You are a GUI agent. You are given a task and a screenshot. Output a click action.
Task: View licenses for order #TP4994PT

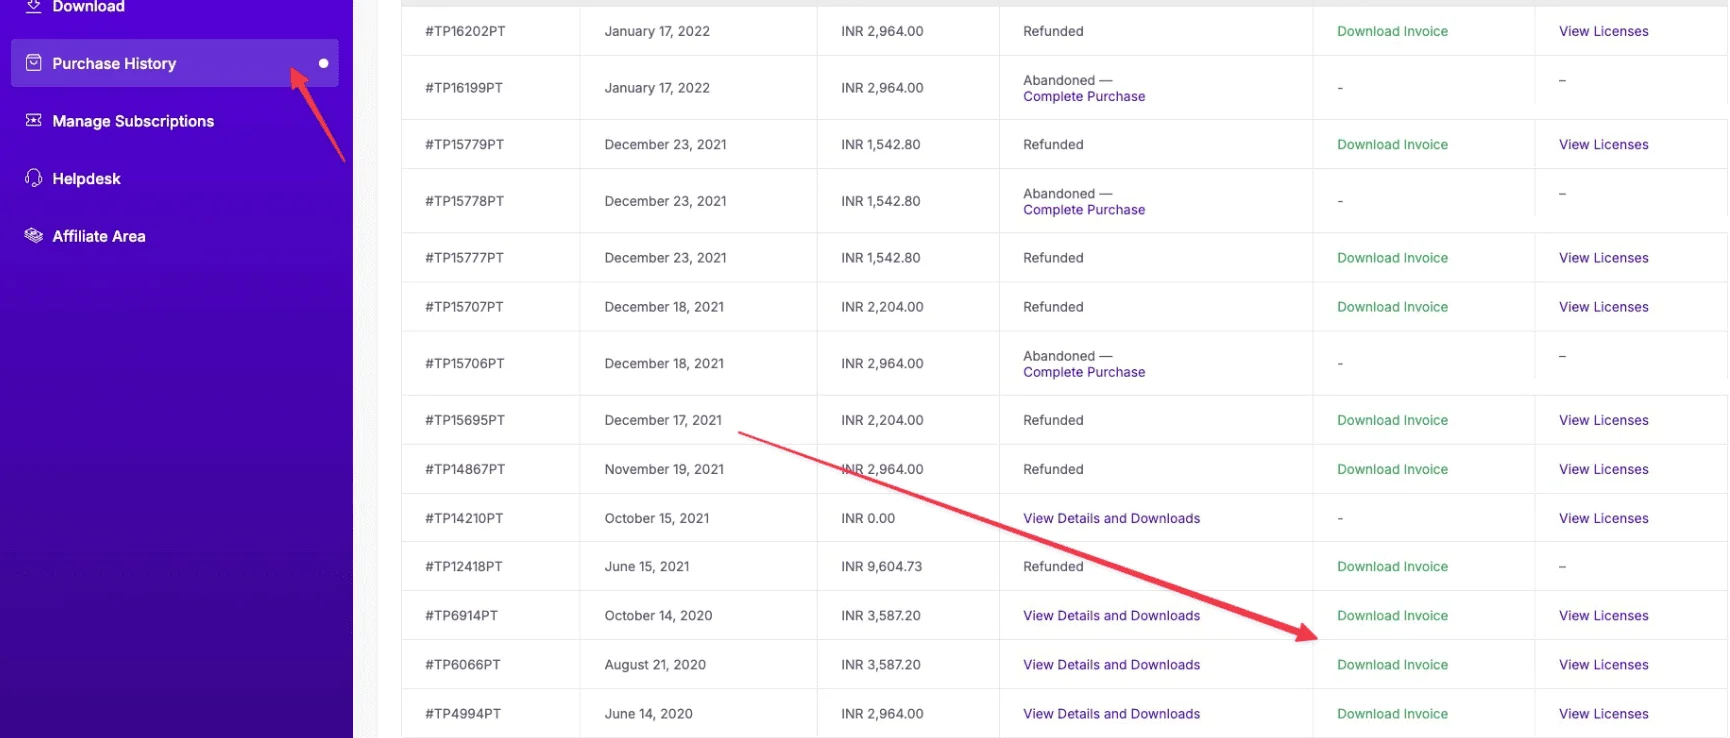[1603, 714]
